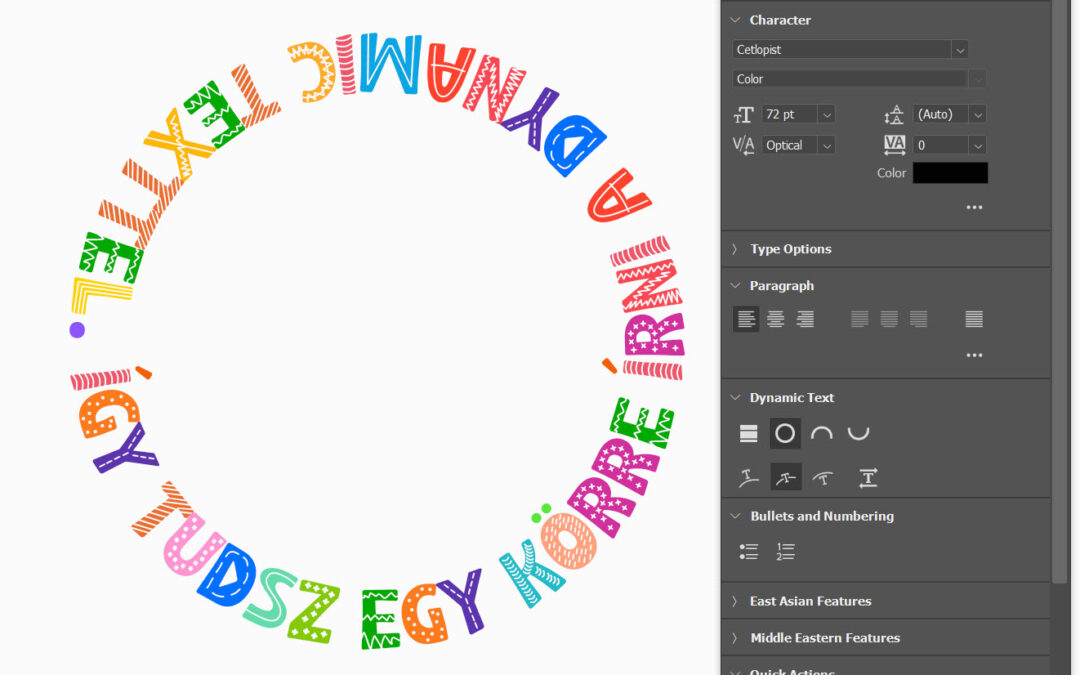This screenshot has height=675, width=1080.
Task: Apply center paragraph alignment
Action: [x=774, y=318]
